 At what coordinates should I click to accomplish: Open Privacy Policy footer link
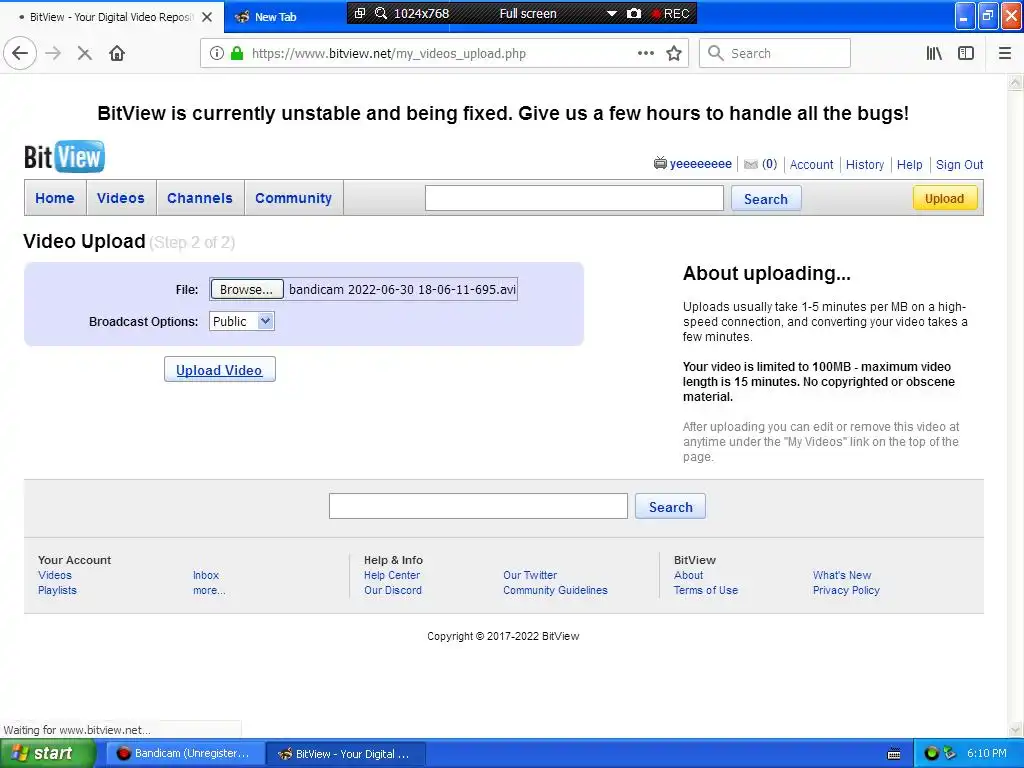[846, 590]
